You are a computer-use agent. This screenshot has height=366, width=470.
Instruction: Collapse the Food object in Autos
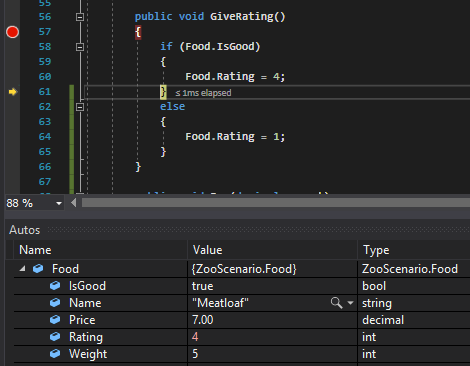coord(22,268)
